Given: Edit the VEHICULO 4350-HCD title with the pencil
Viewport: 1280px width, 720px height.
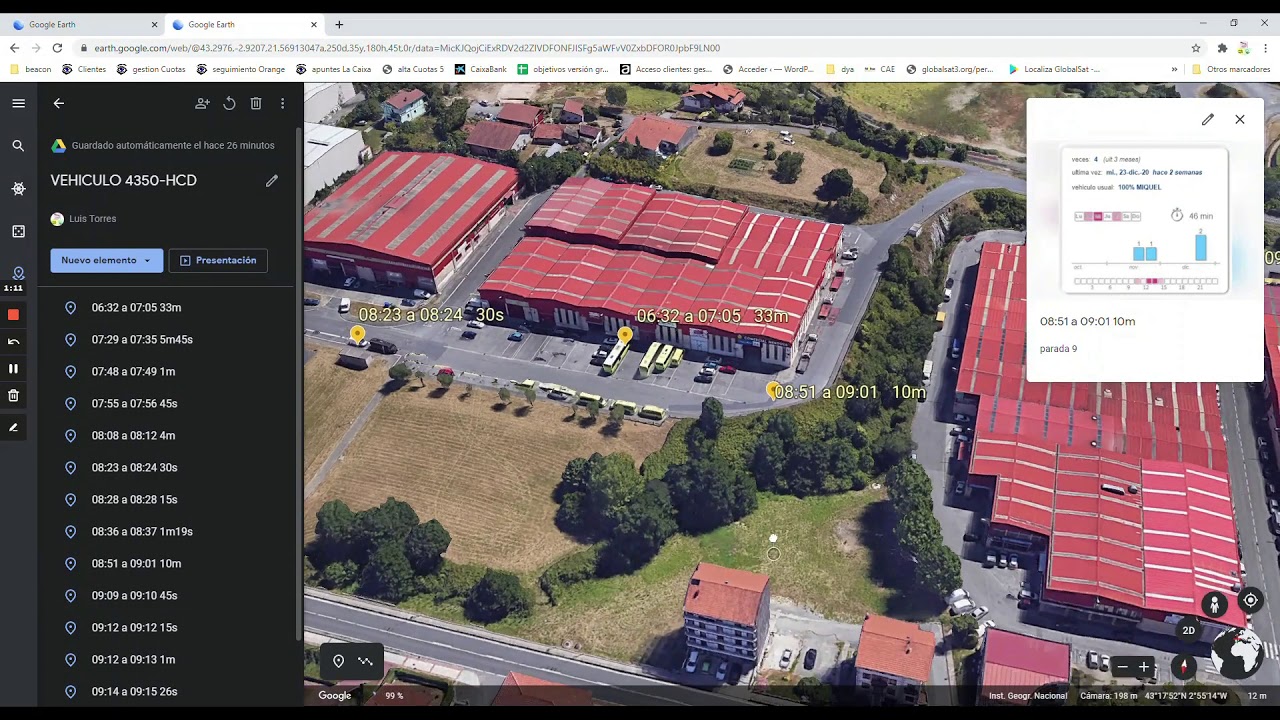Looking at the screenshot, I should (271, 181).
